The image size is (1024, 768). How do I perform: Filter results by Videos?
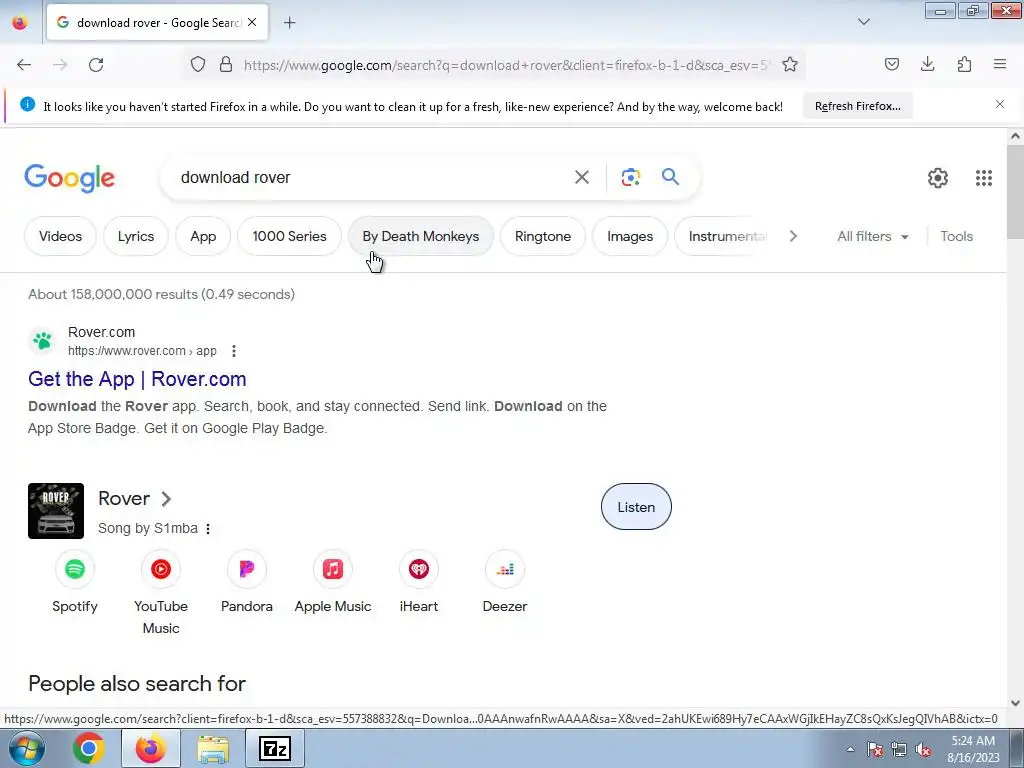coord(60,236)
